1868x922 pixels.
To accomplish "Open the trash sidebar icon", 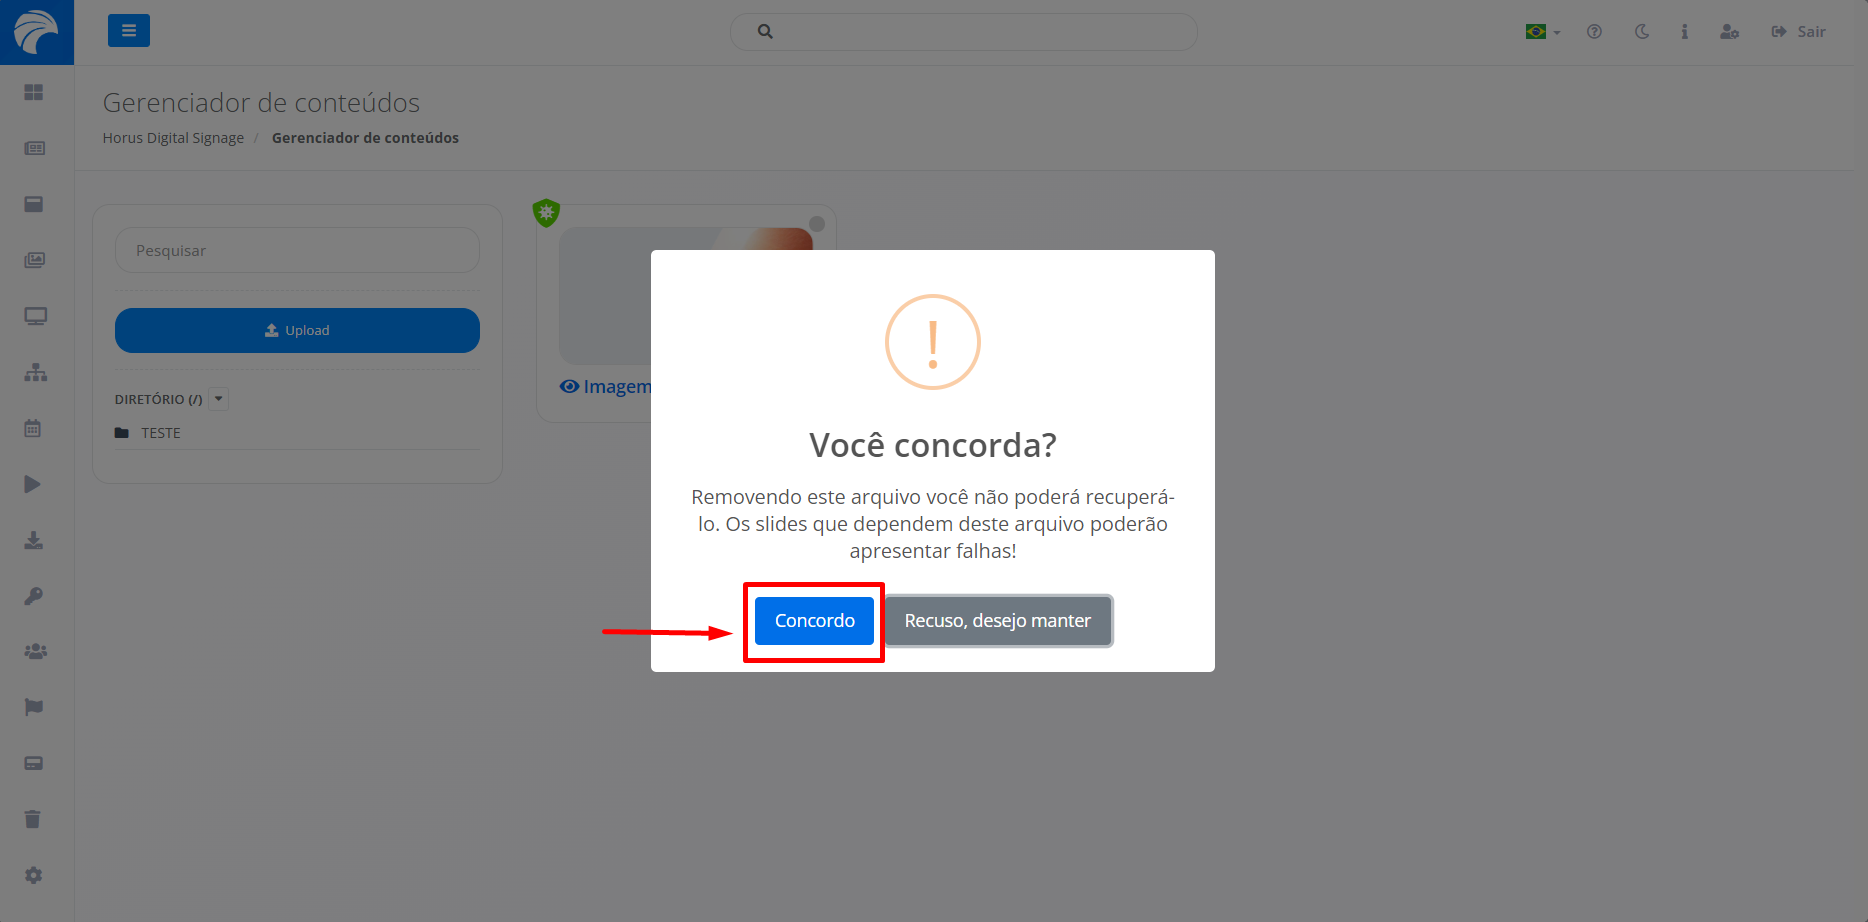I will point(33,819).
